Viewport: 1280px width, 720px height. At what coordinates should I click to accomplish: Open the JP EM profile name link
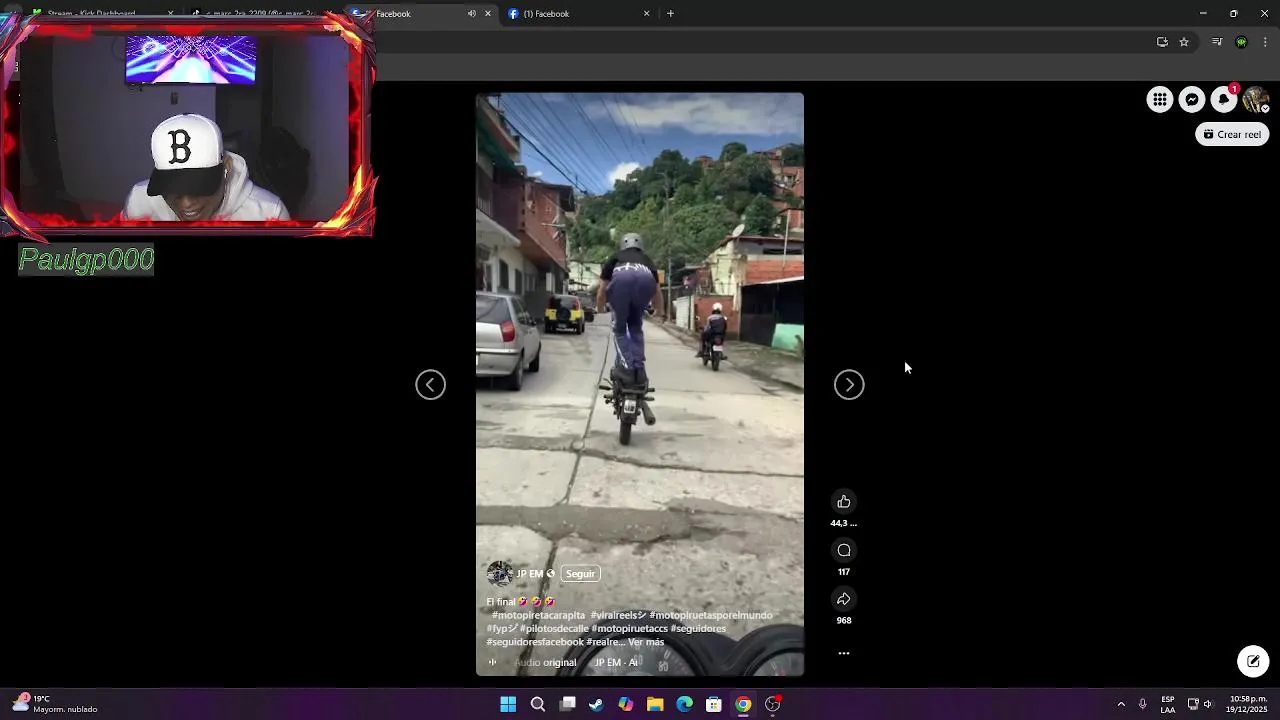[529, 574]
